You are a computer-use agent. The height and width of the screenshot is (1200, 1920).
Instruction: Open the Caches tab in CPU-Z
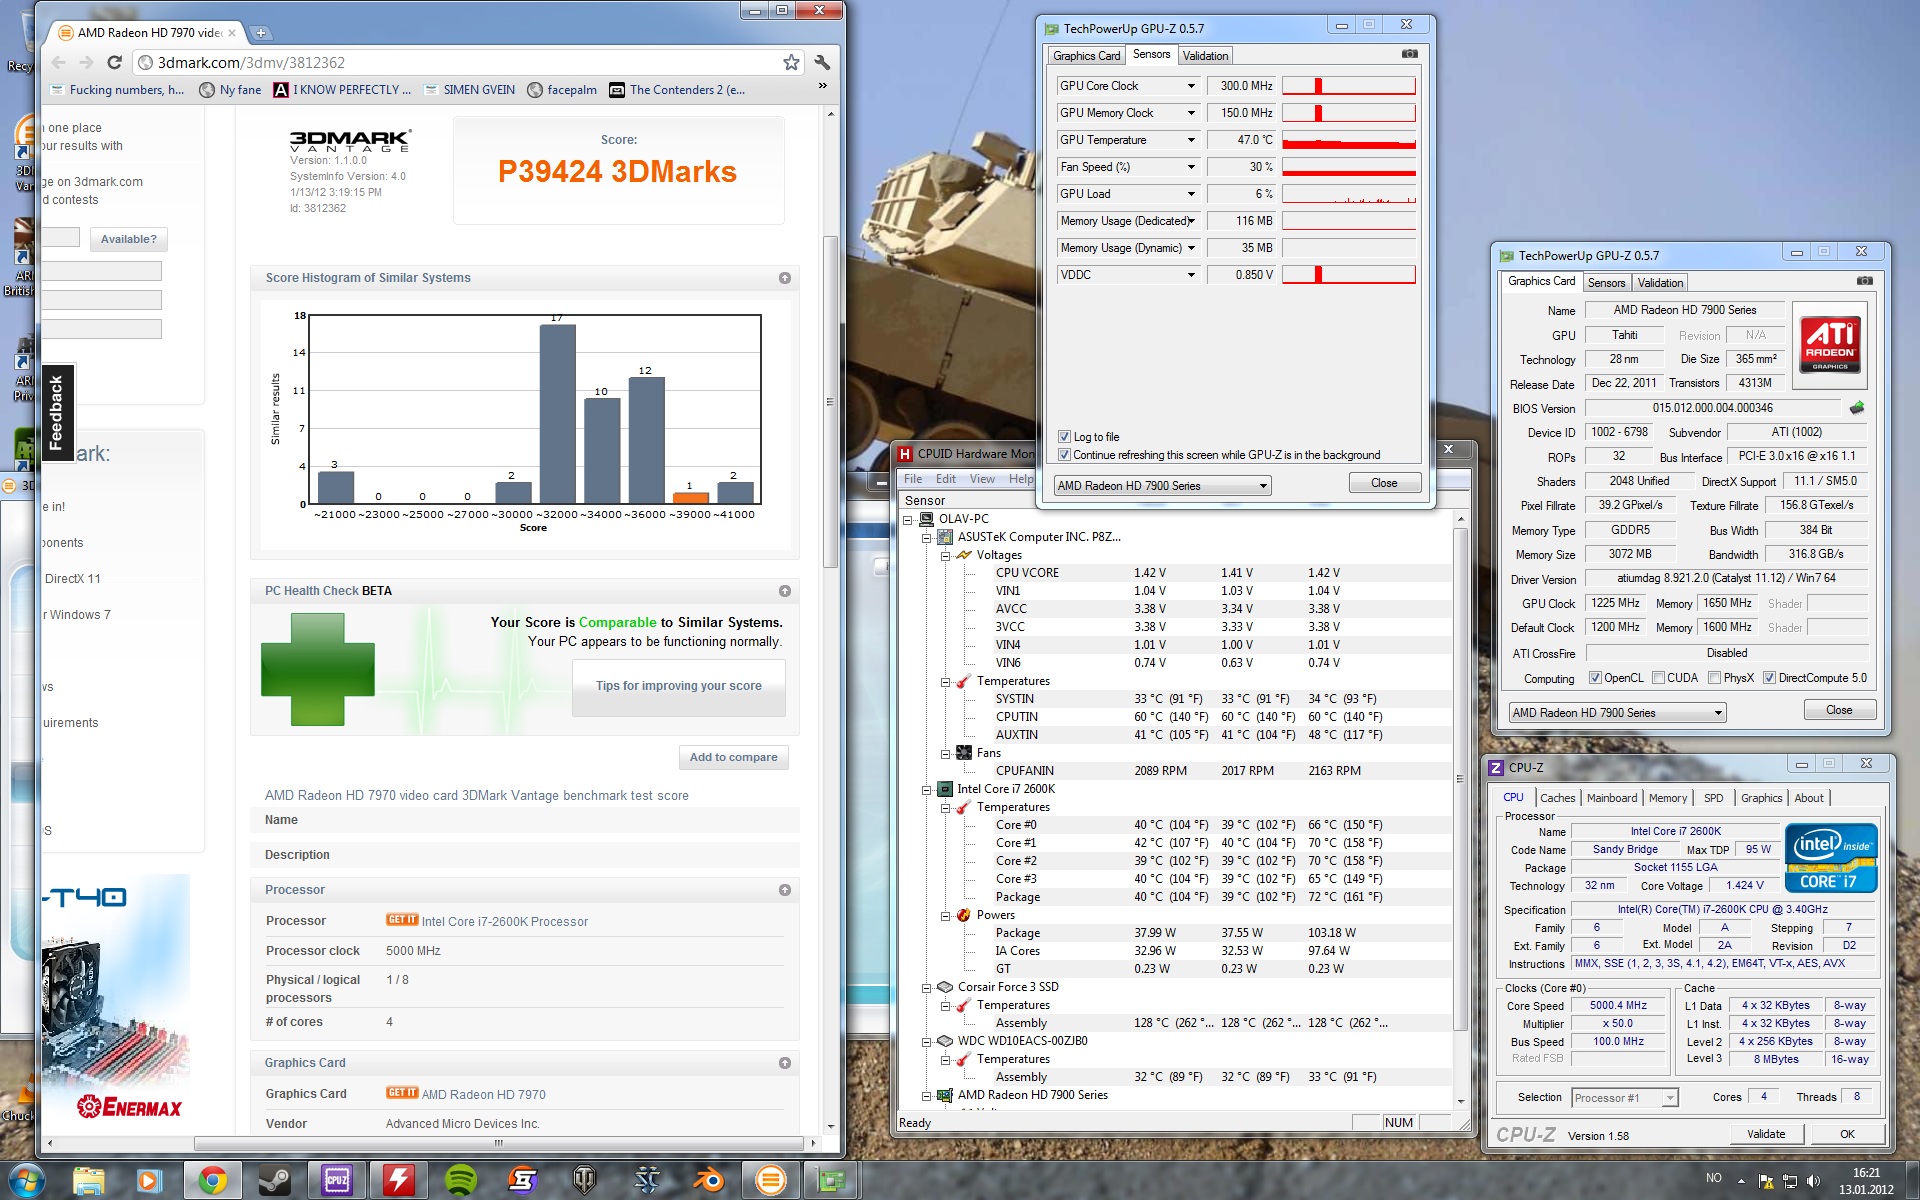coord(1557,798)
